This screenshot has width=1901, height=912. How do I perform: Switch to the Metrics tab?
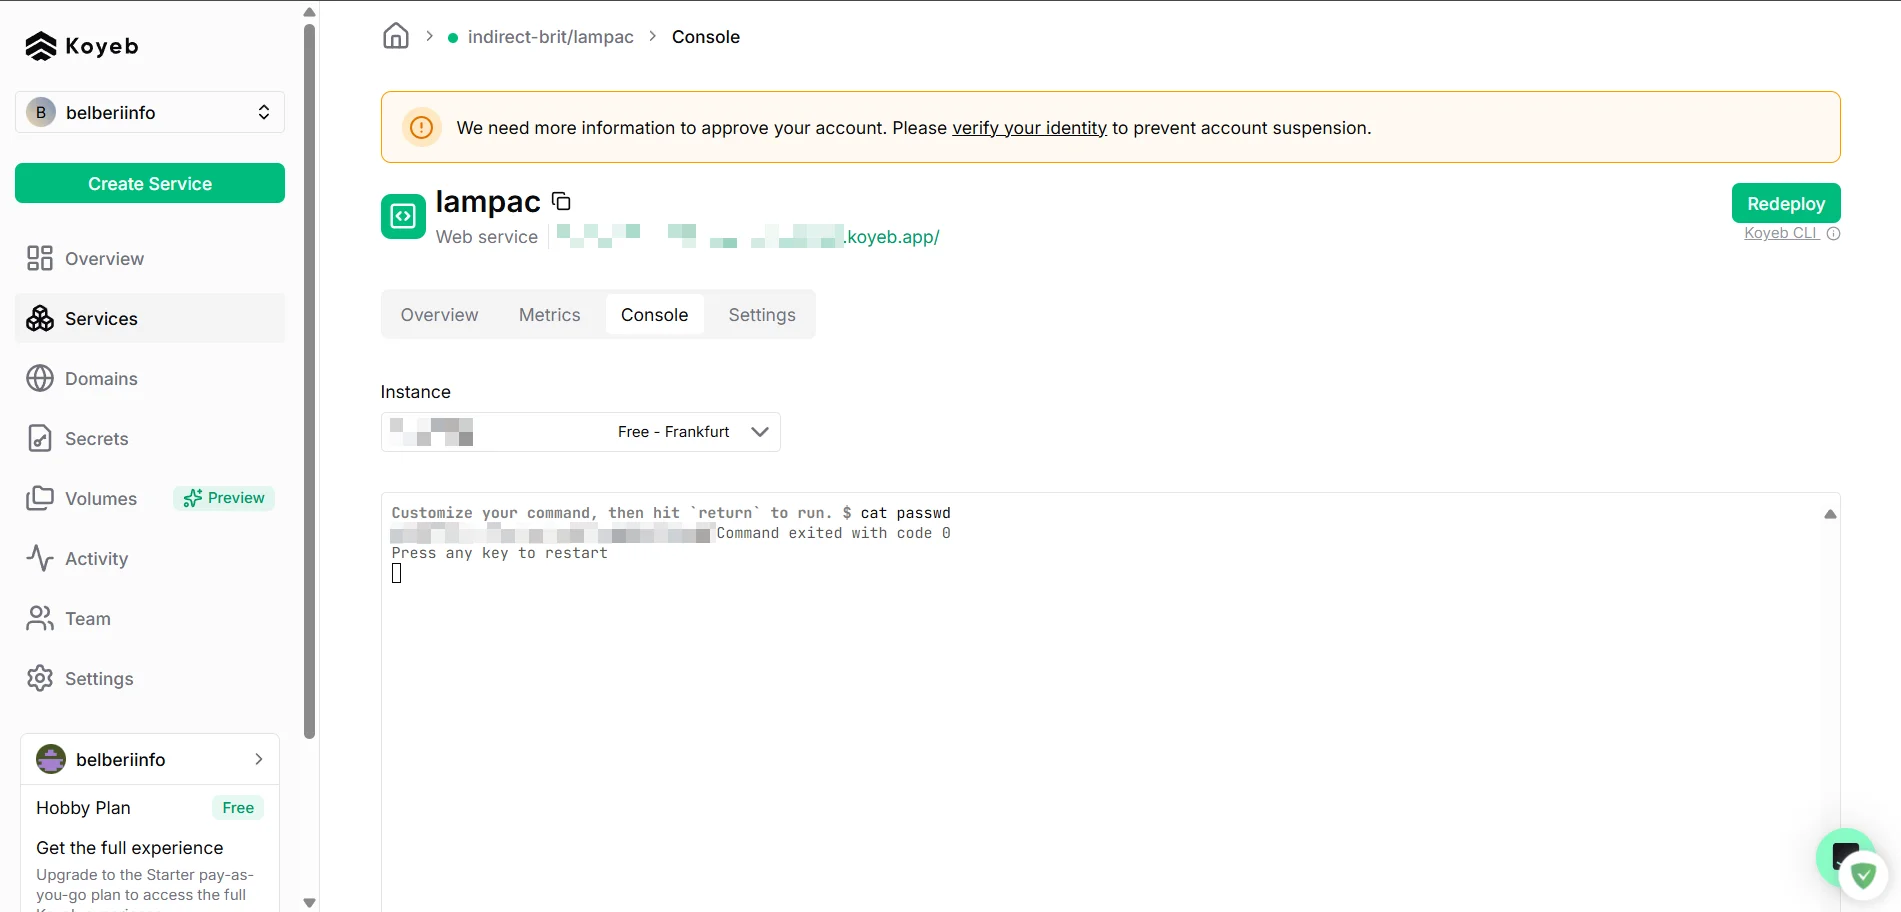click(549, 315)
